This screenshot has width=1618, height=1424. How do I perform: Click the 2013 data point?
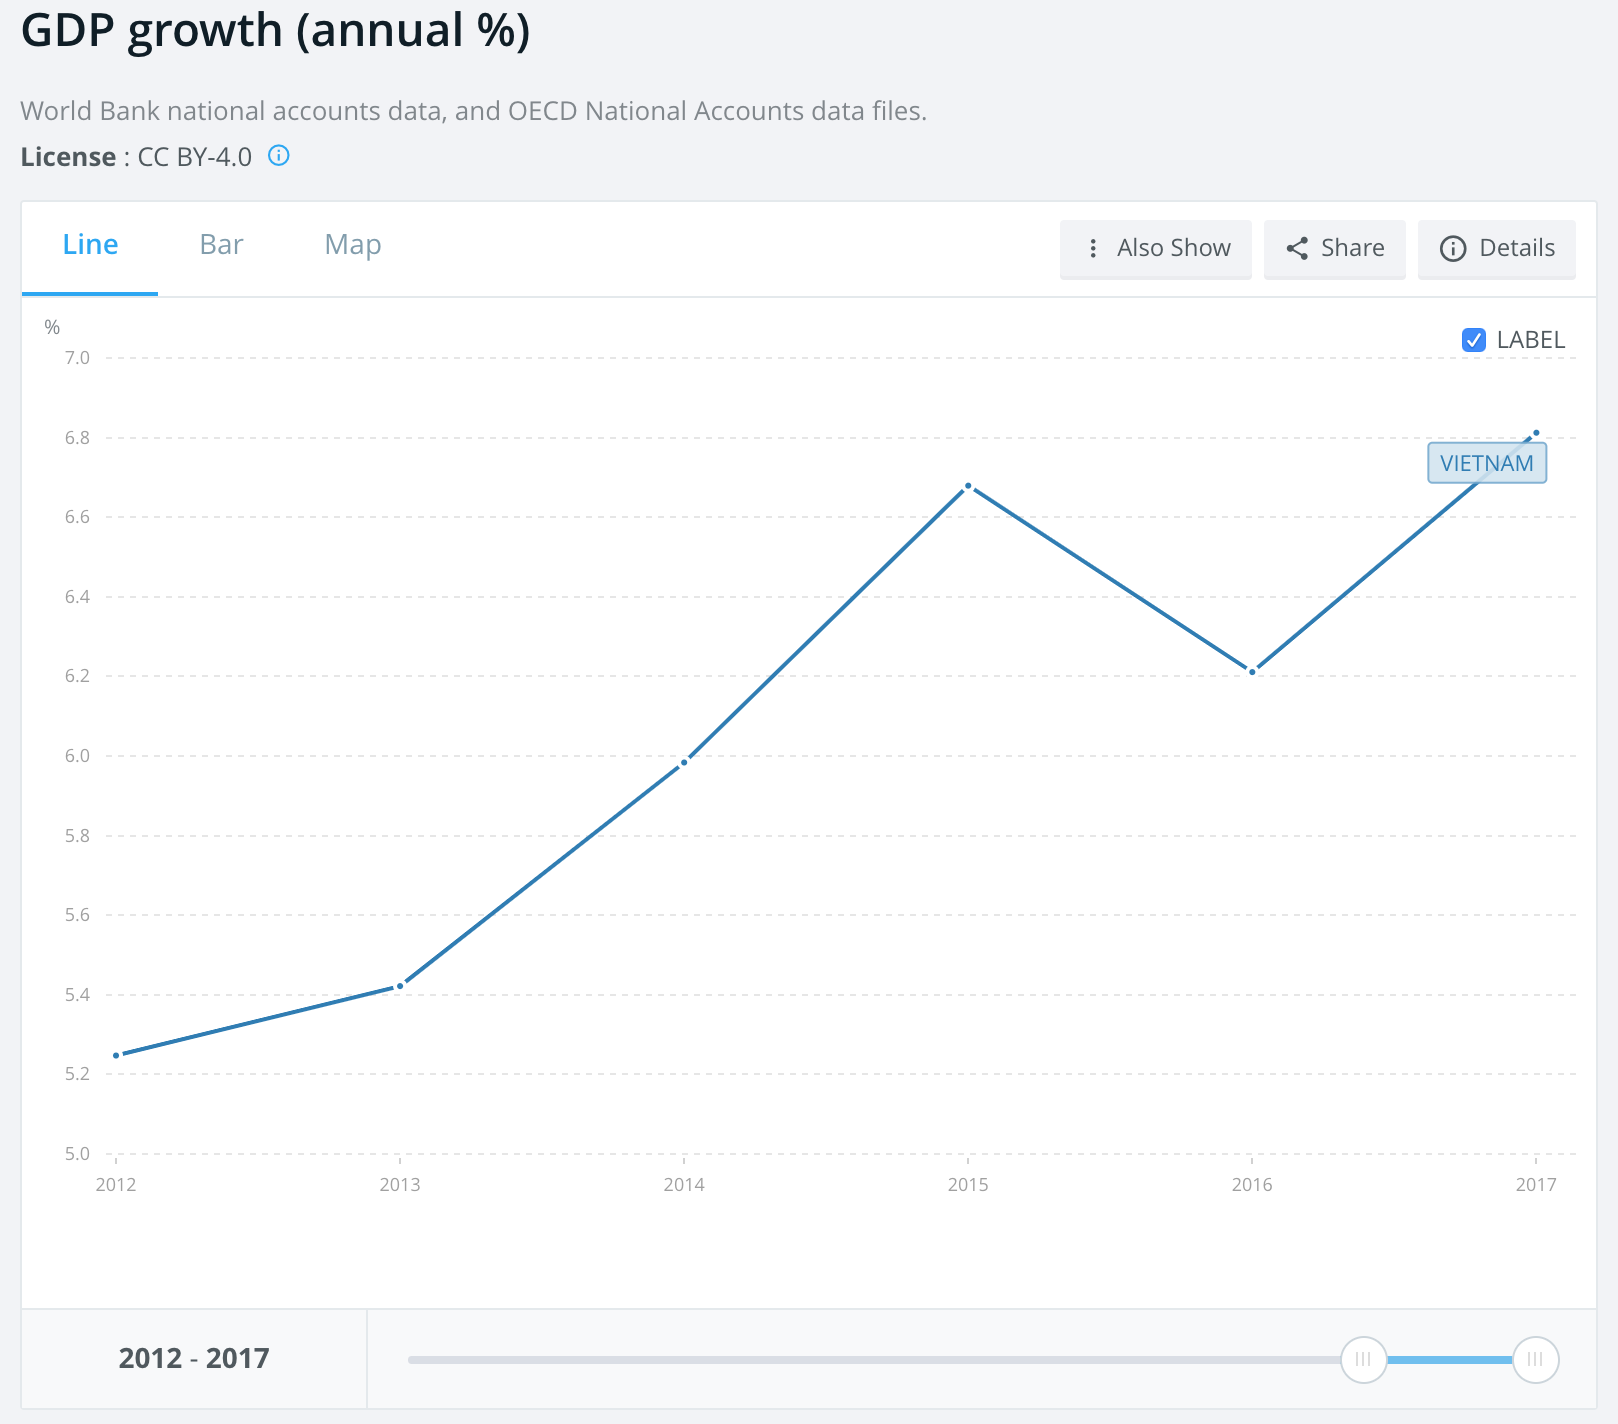point(400,986)
